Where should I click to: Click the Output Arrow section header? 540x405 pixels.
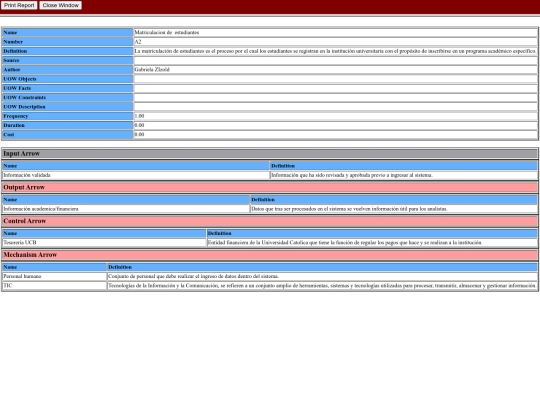coord(270,187)
